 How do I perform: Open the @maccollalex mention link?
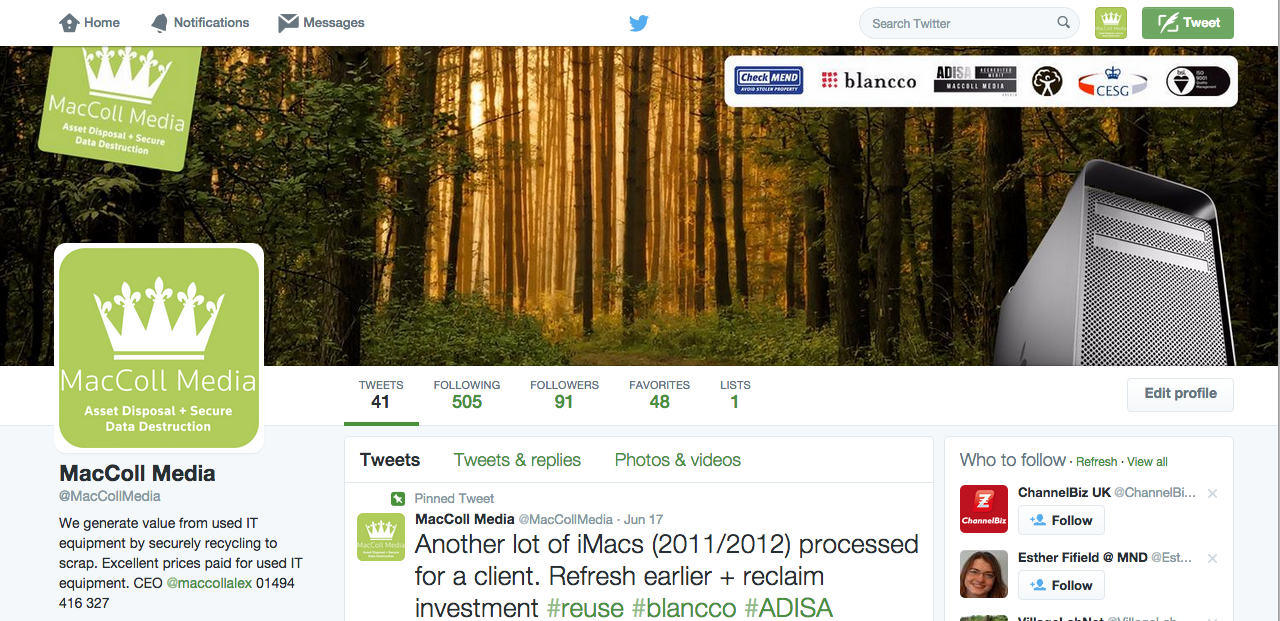click(209, 583)
